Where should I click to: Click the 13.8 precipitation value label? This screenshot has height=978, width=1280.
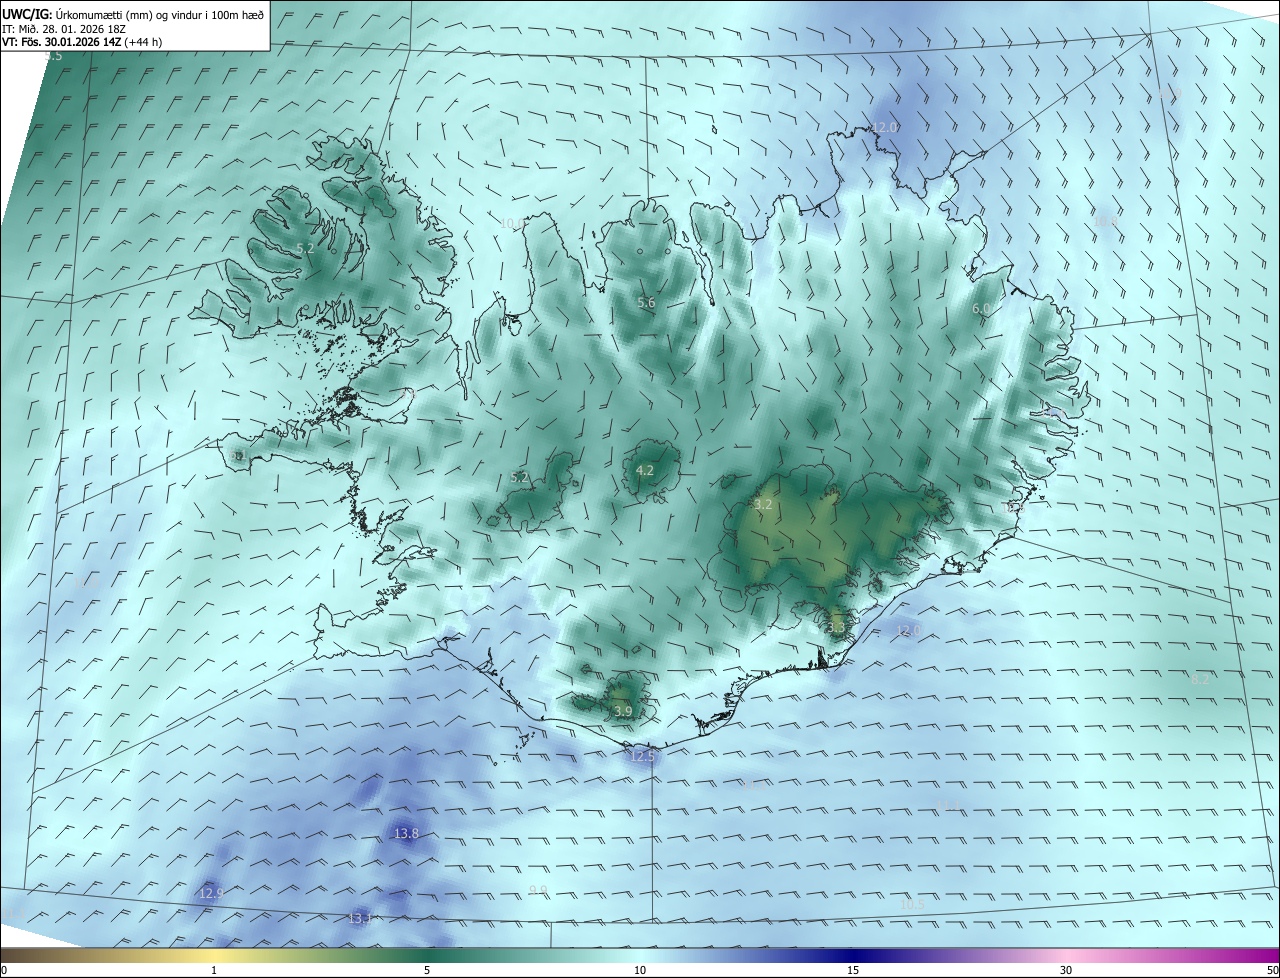coord(406,833)
